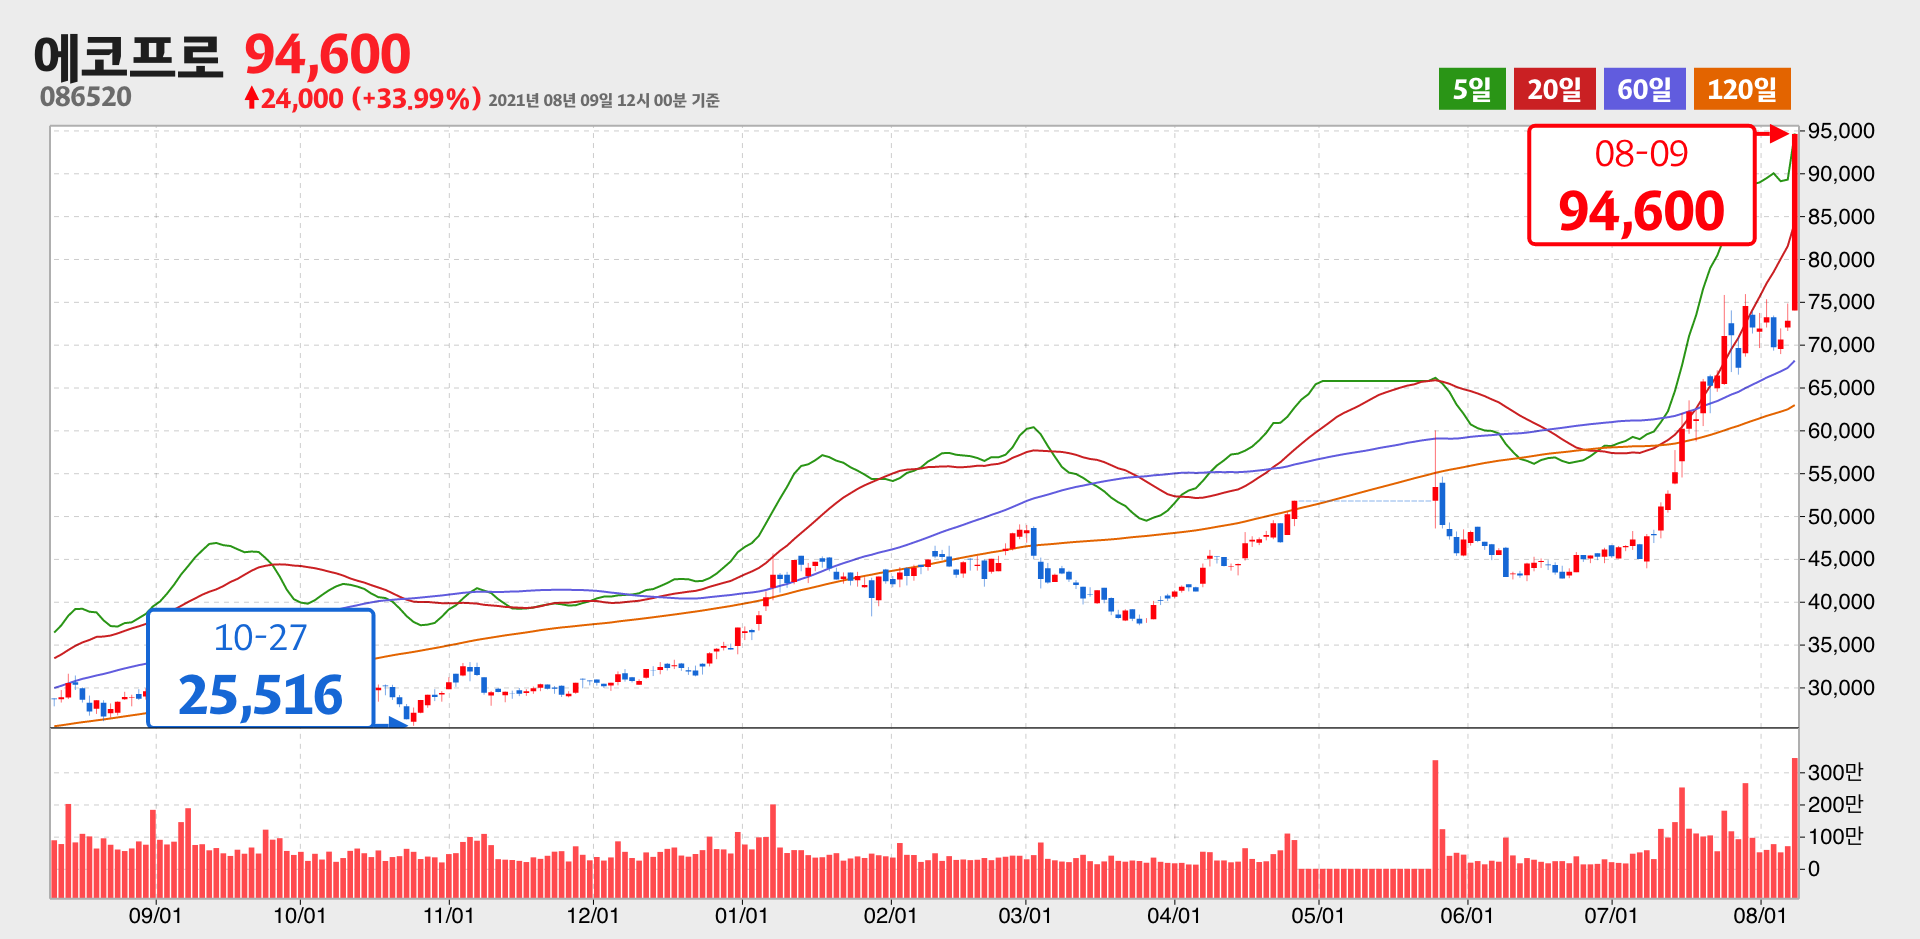Click the green 5일 moving average legend
1920x939 pixels.
pyautogui.click(x=1472, y=89)
